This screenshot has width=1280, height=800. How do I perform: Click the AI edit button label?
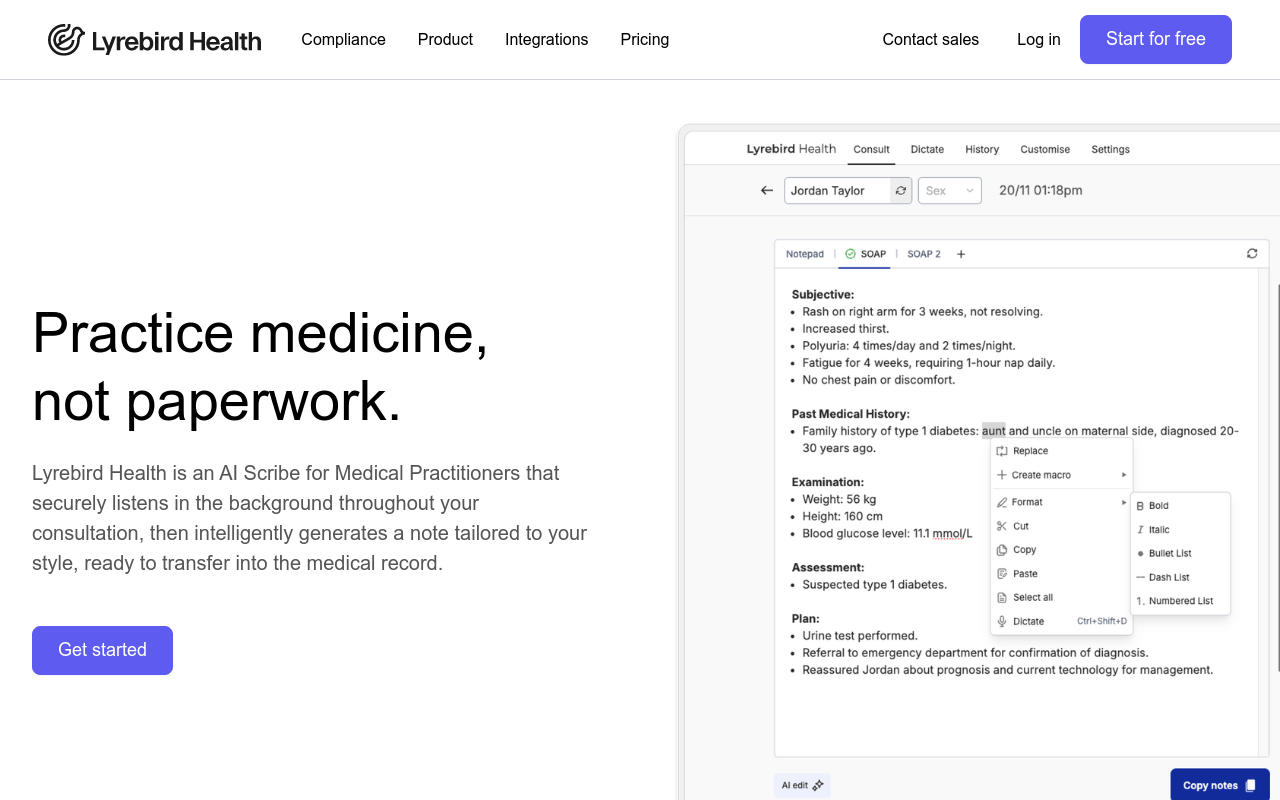(x=795, y=786)
